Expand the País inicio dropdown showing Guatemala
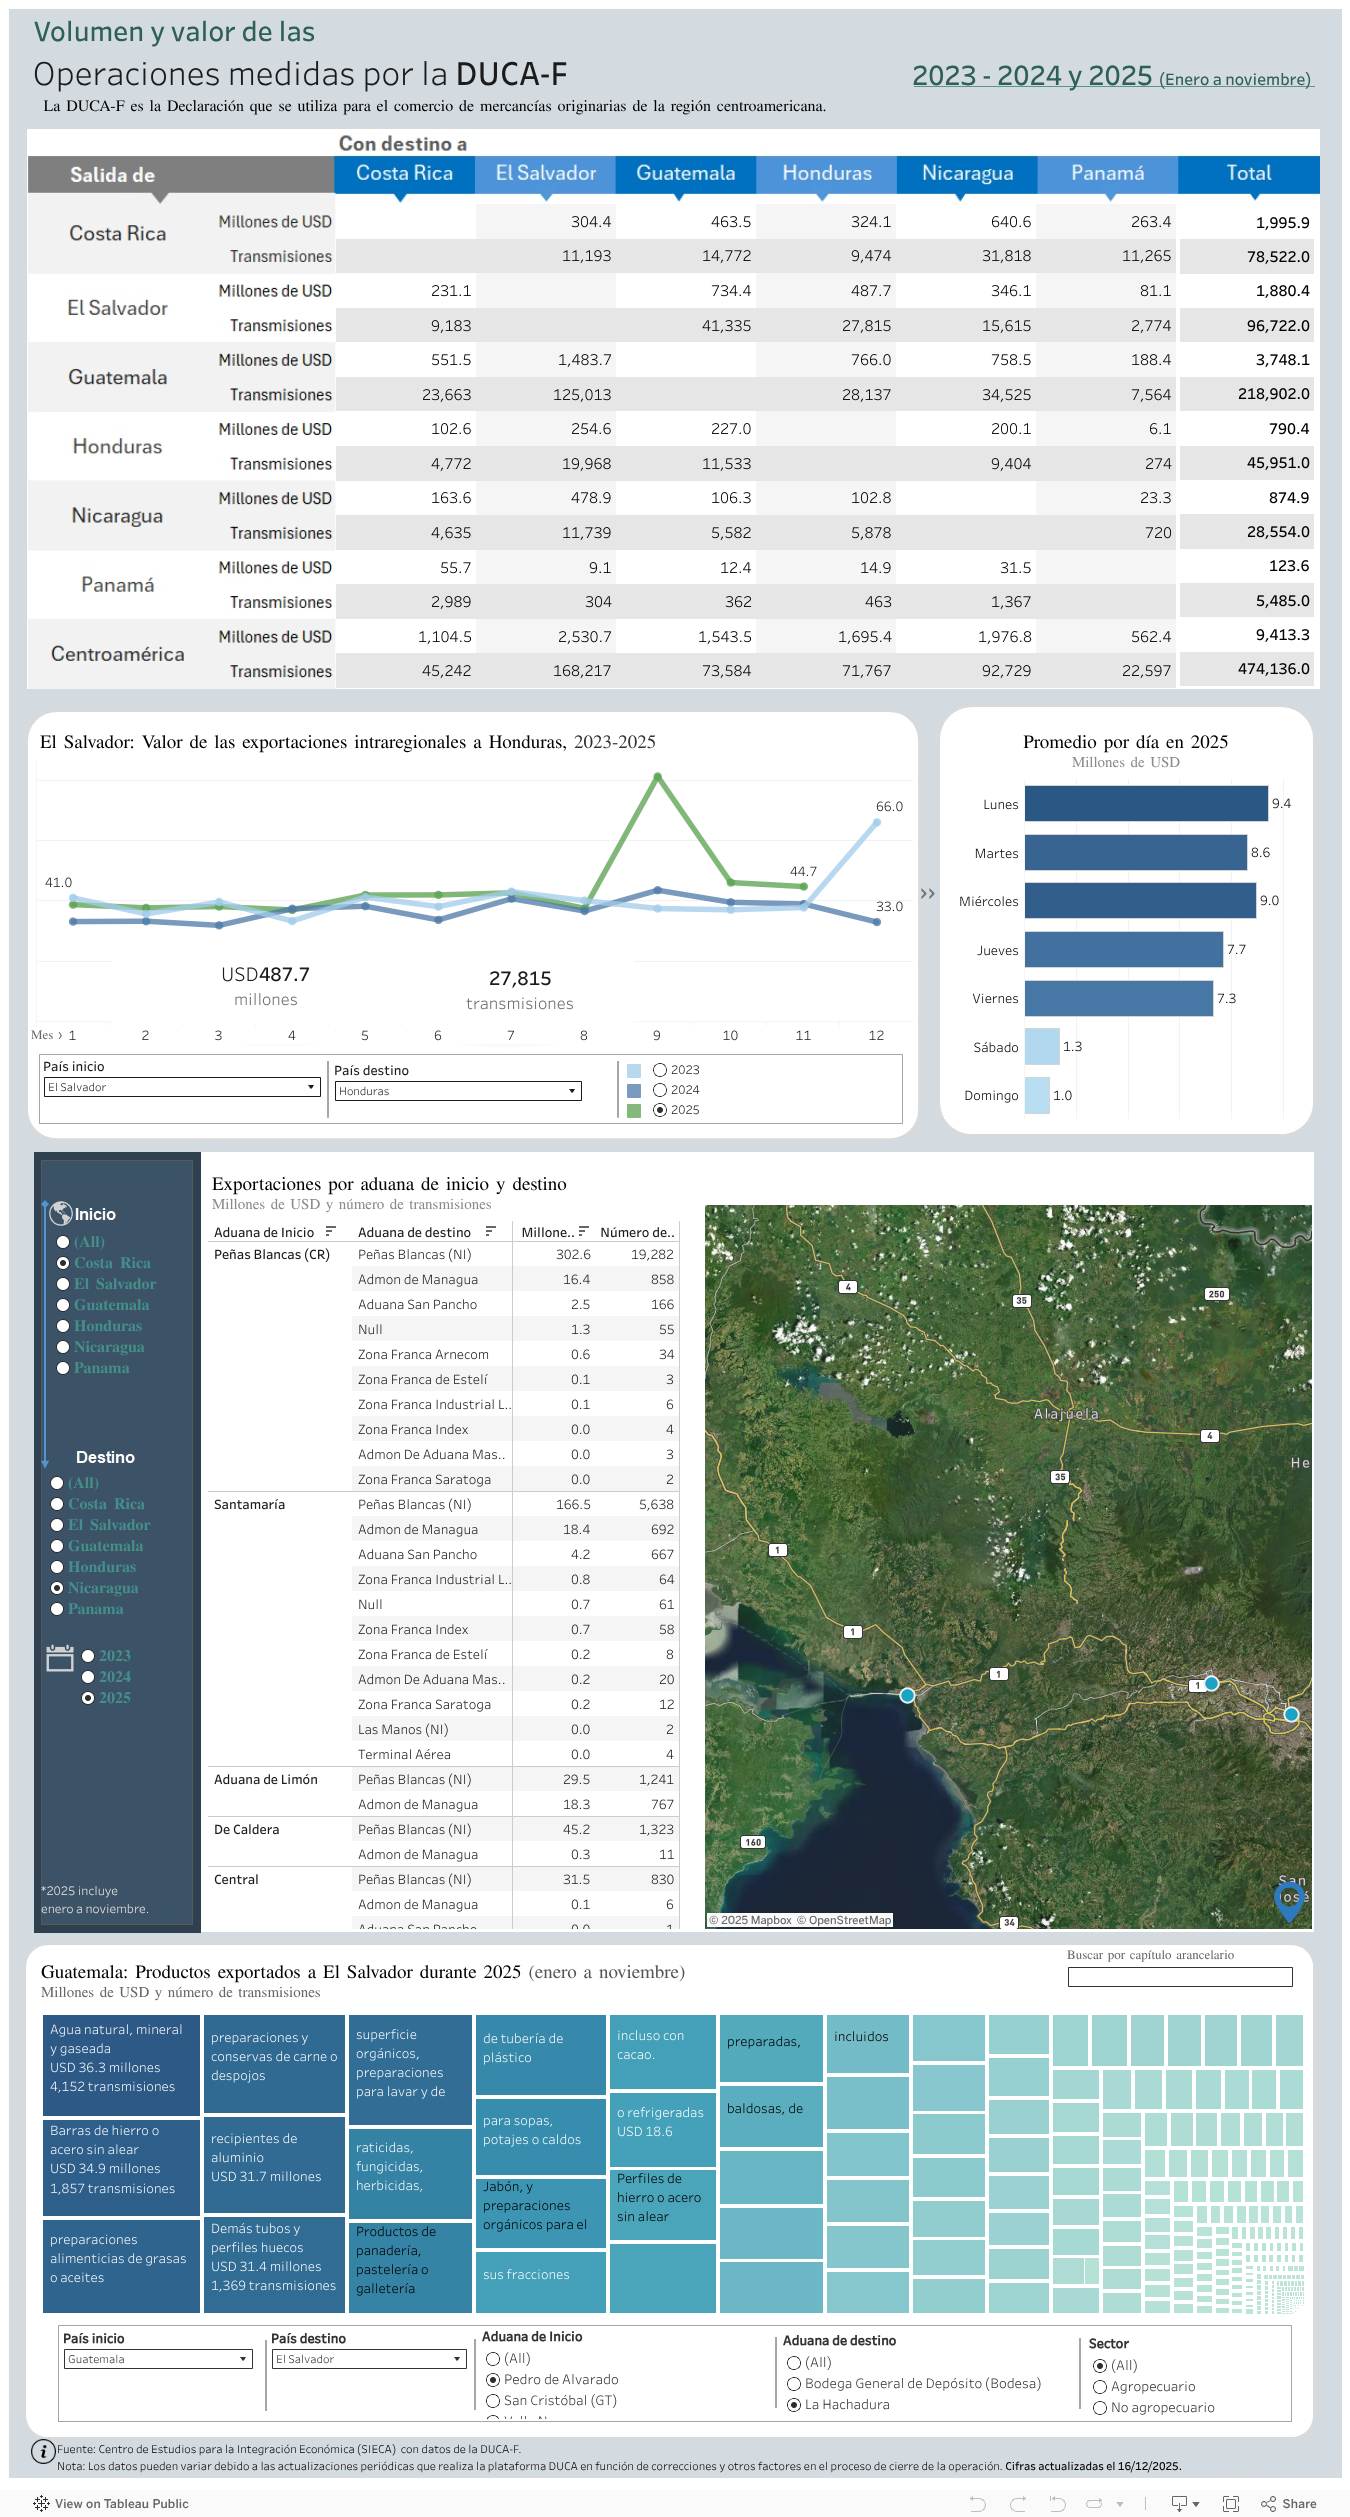The height and width of the screenshot is (2517, 1350). [157, 2359]
